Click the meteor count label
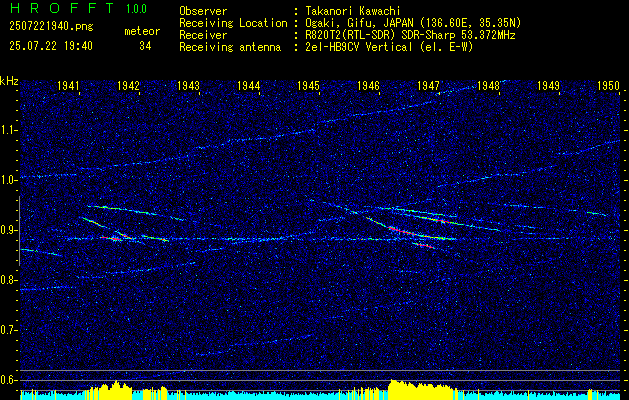629x400 pixels. tap(142, 31)
